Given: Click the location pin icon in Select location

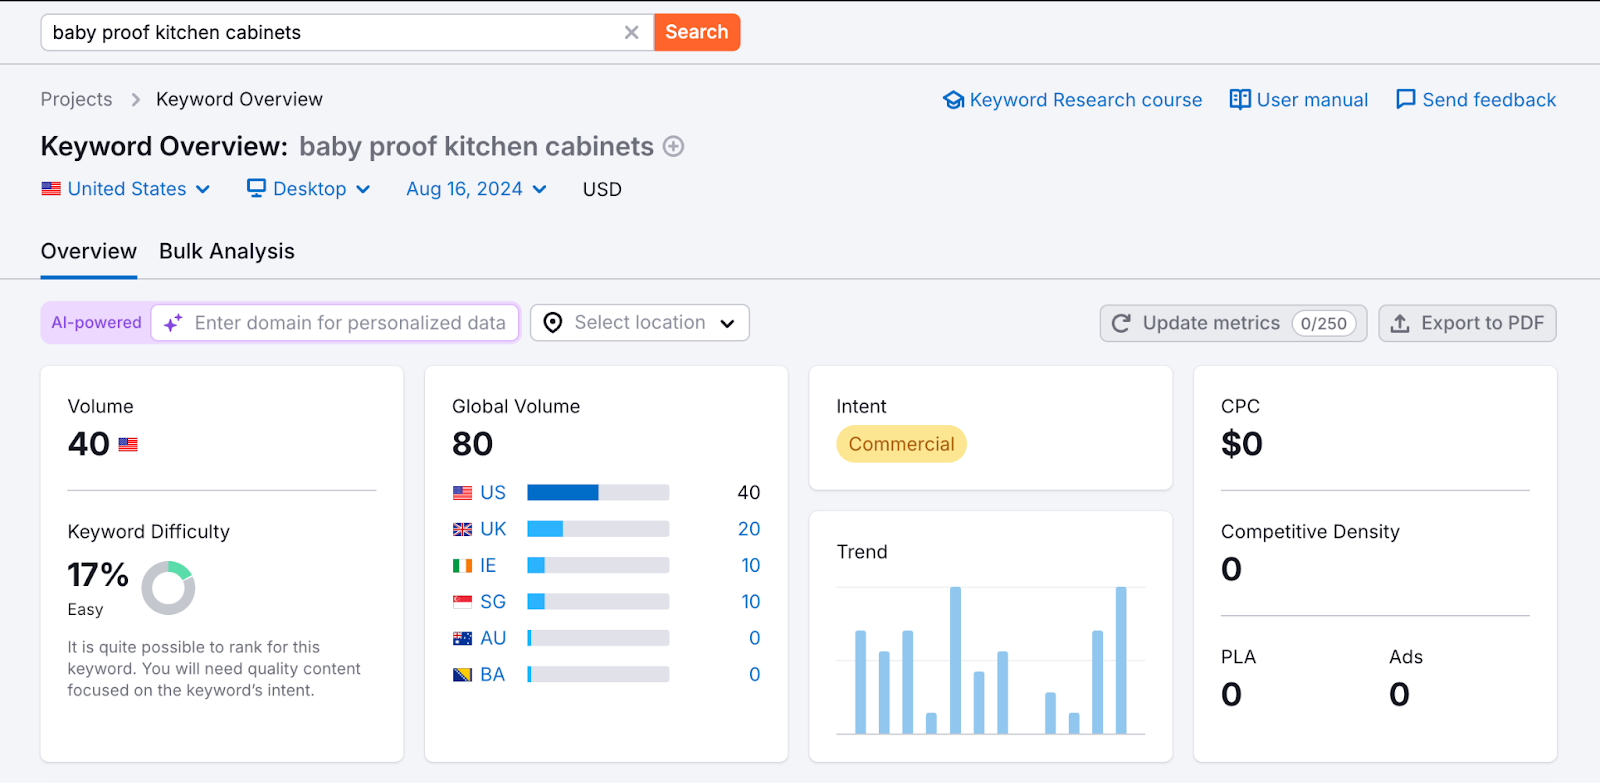Looking at the screenshot, I should pos(552,322).
